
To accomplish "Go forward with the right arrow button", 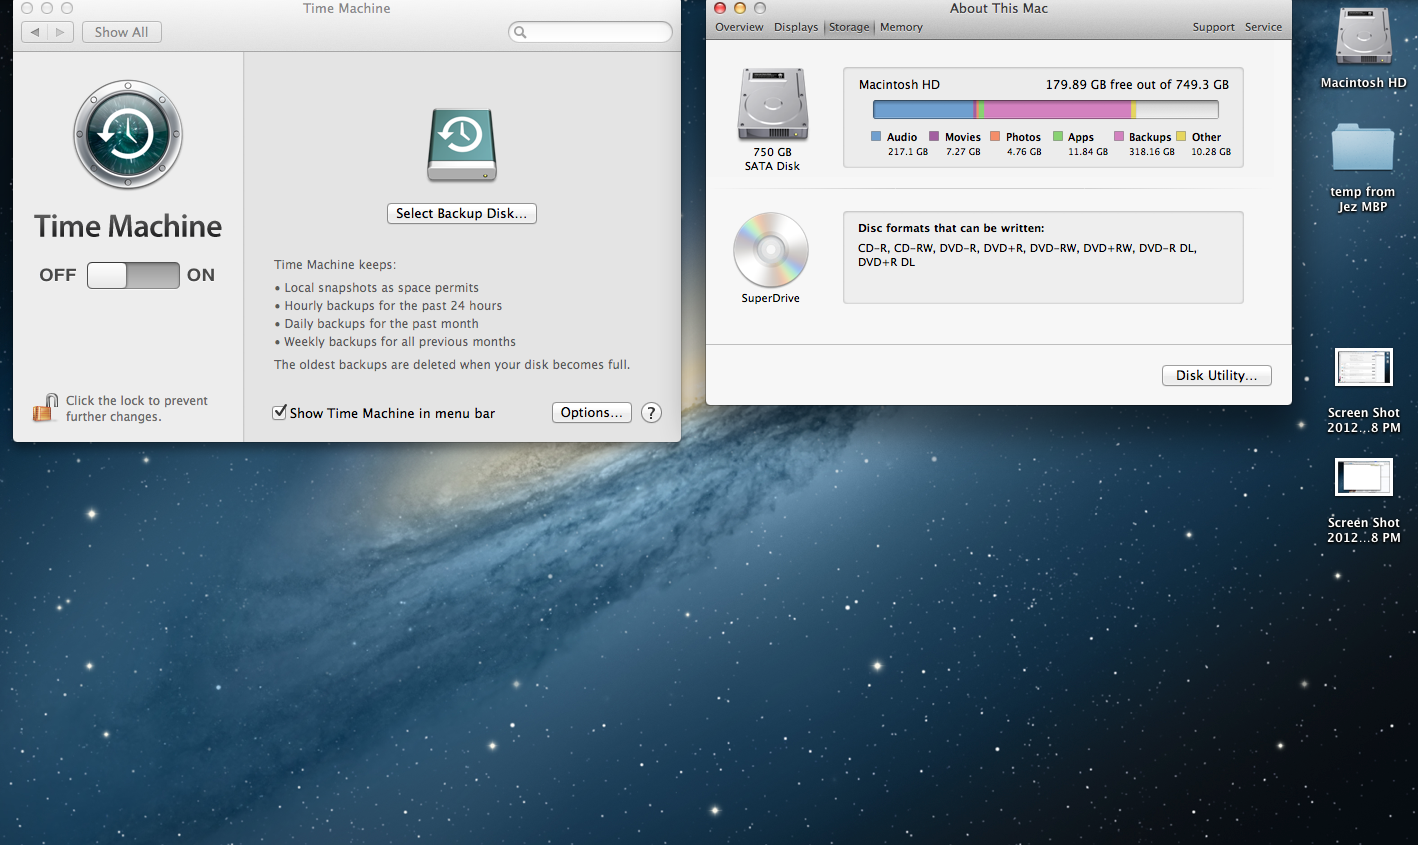I will 61,32.
